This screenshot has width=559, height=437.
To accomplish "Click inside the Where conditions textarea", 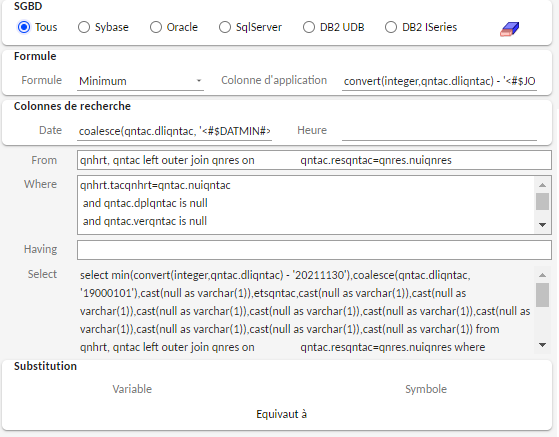I will pos(306,205).
